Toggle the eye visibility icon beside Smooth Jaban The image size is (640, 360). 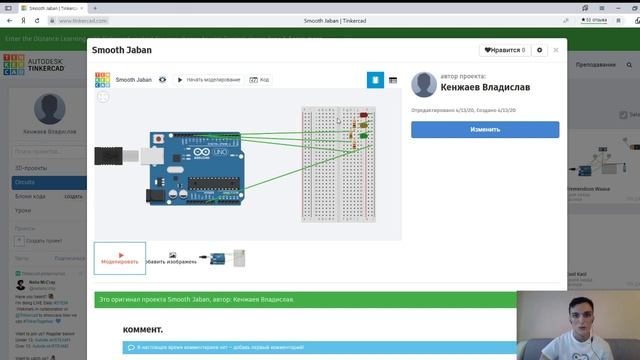click(162, 80)
